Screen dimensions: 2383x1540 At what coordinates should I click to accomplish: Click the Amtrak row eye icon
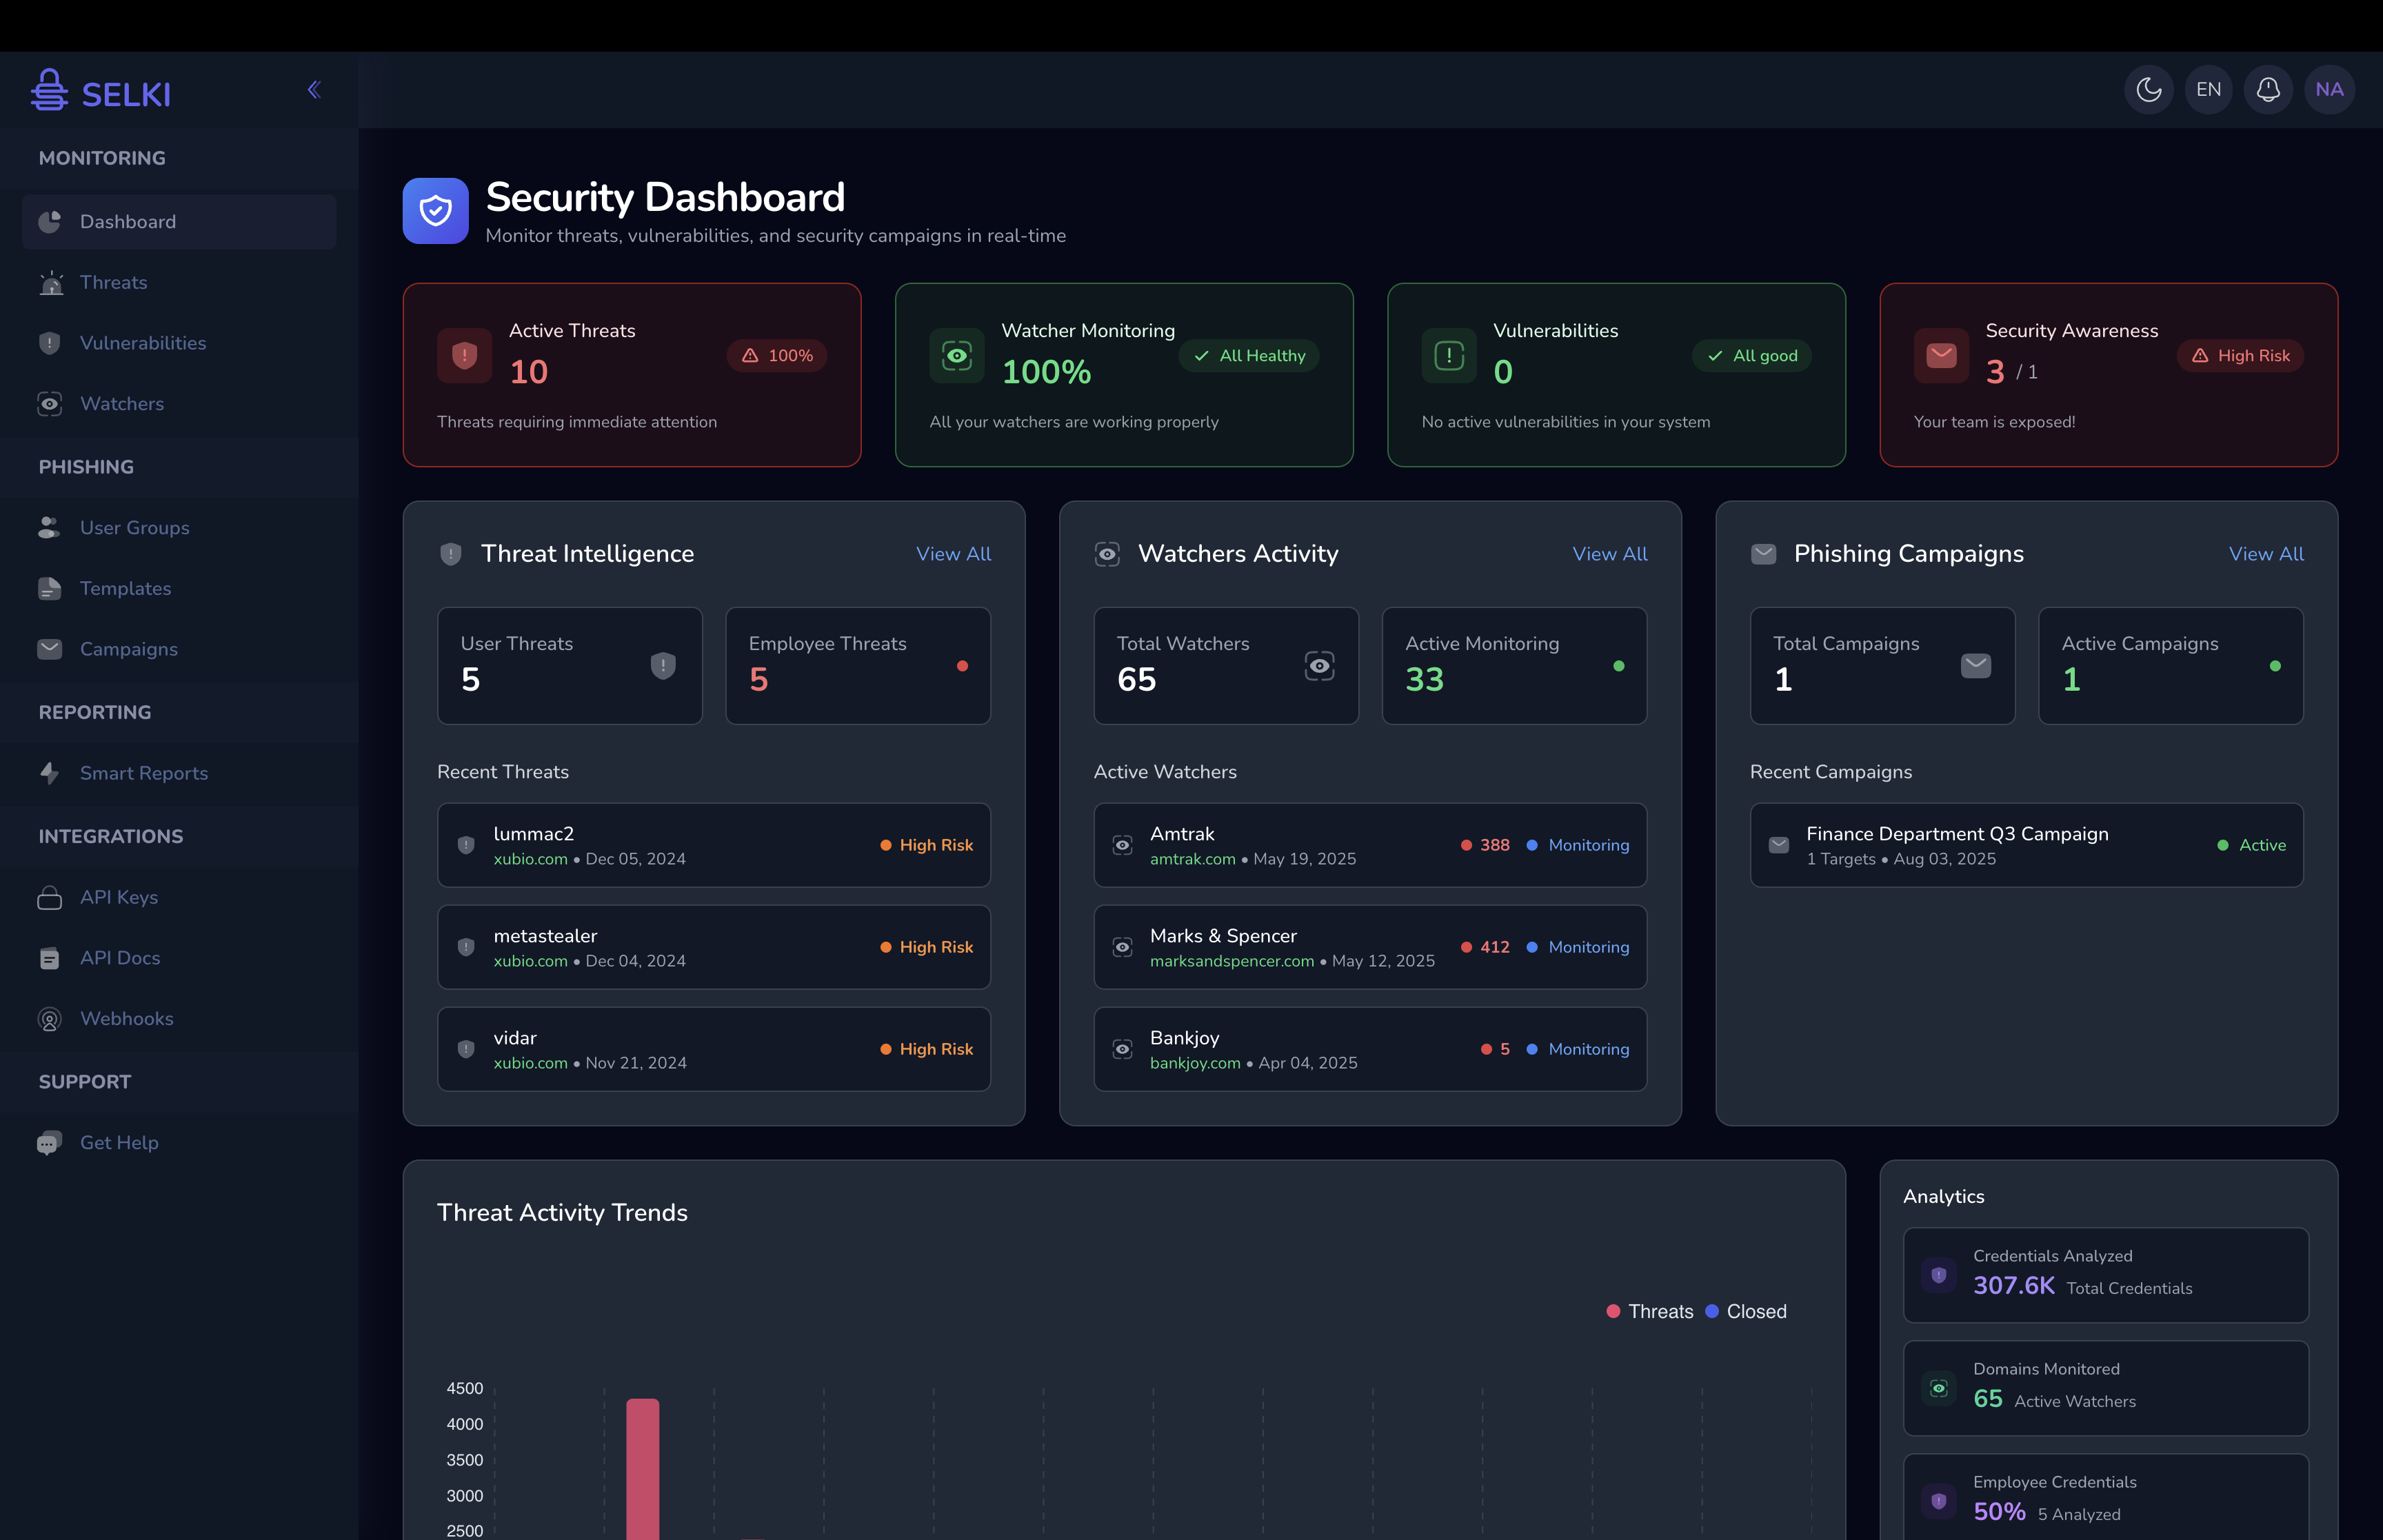[1123, 845]
